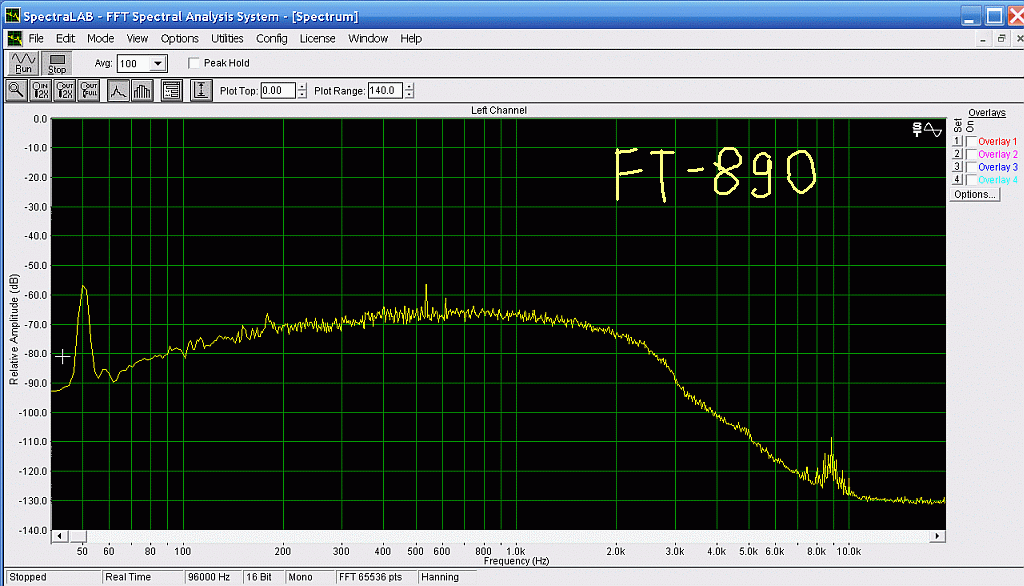Click the Mono status bar entry

pos(309,578)
